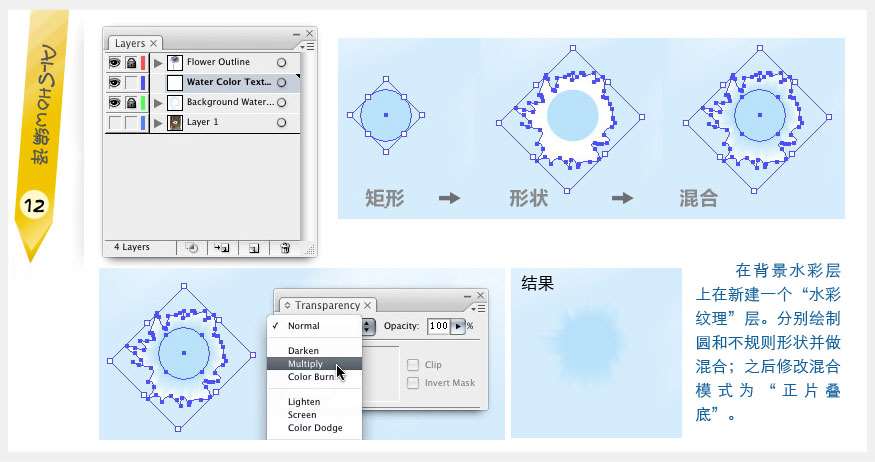The height and width of the screenshot is (462, 875).
Task: Enable the Clip checkbox
Action: (413, 365)
